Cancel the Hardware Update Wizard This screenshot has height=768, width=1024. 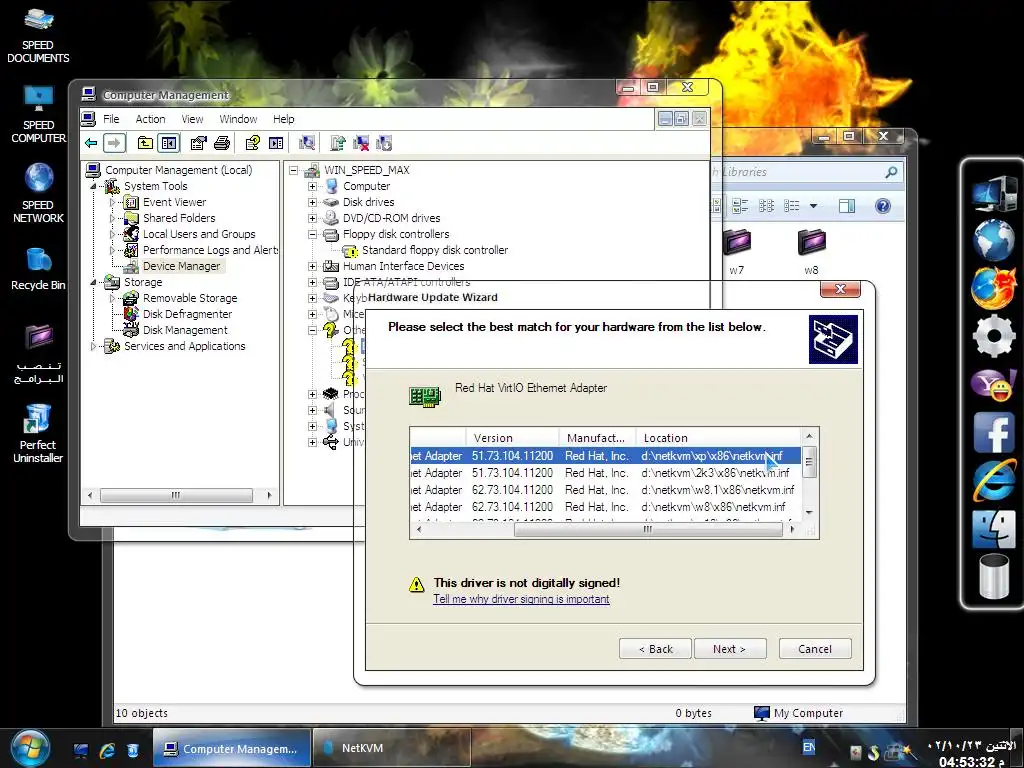(815, 649)
